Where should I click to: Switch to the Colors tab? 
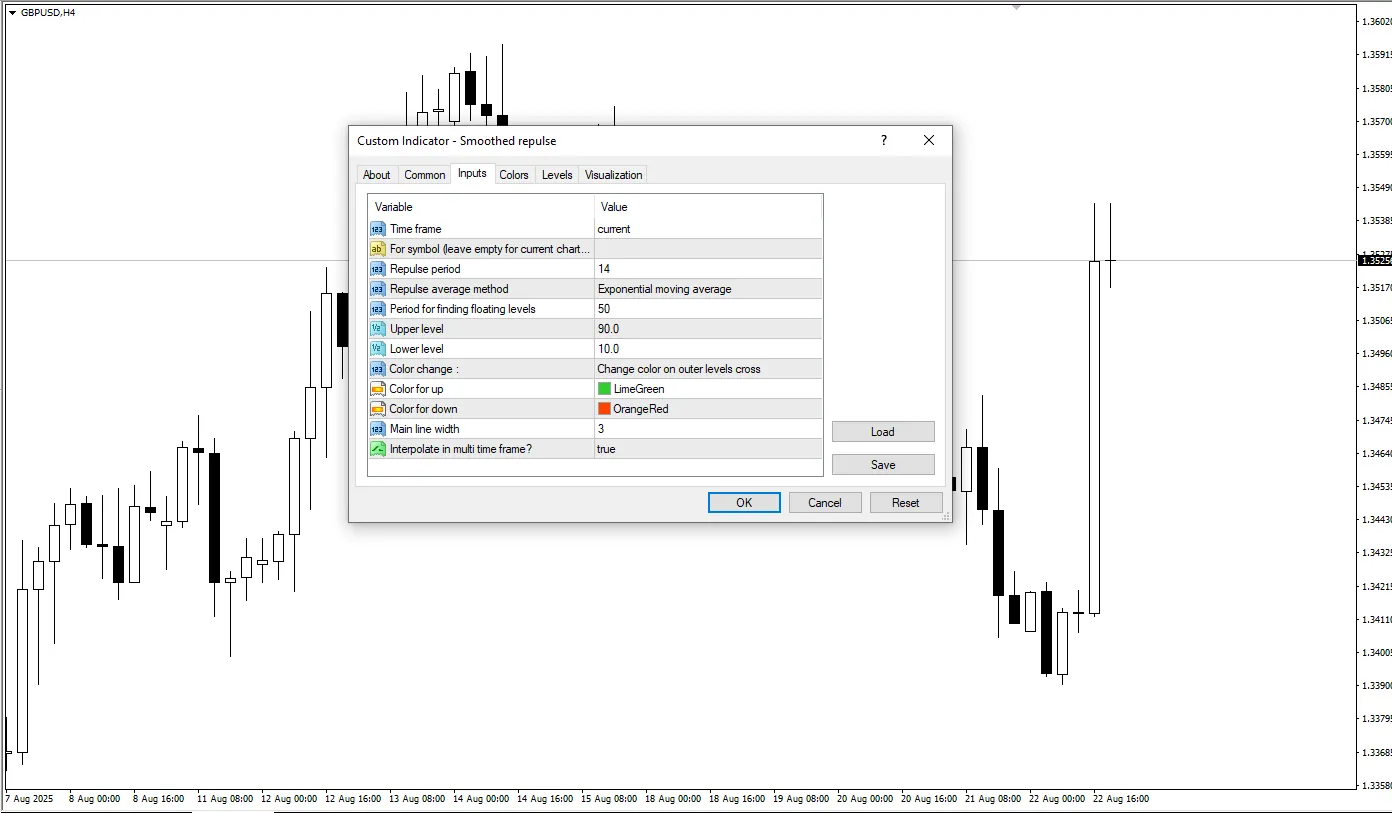(513, 175)
